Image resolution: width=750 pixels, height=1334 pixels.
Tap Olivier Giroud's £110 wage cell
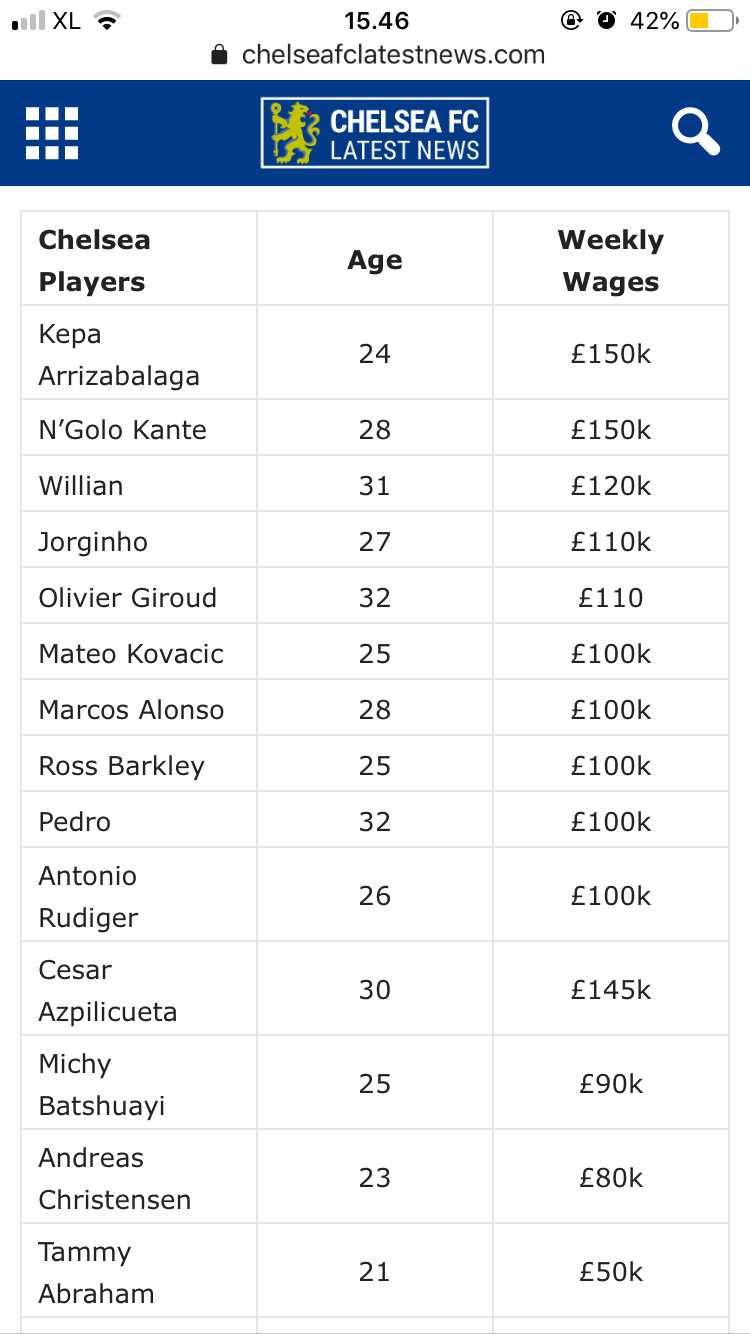pyautogui.click(x=610, y=598)
